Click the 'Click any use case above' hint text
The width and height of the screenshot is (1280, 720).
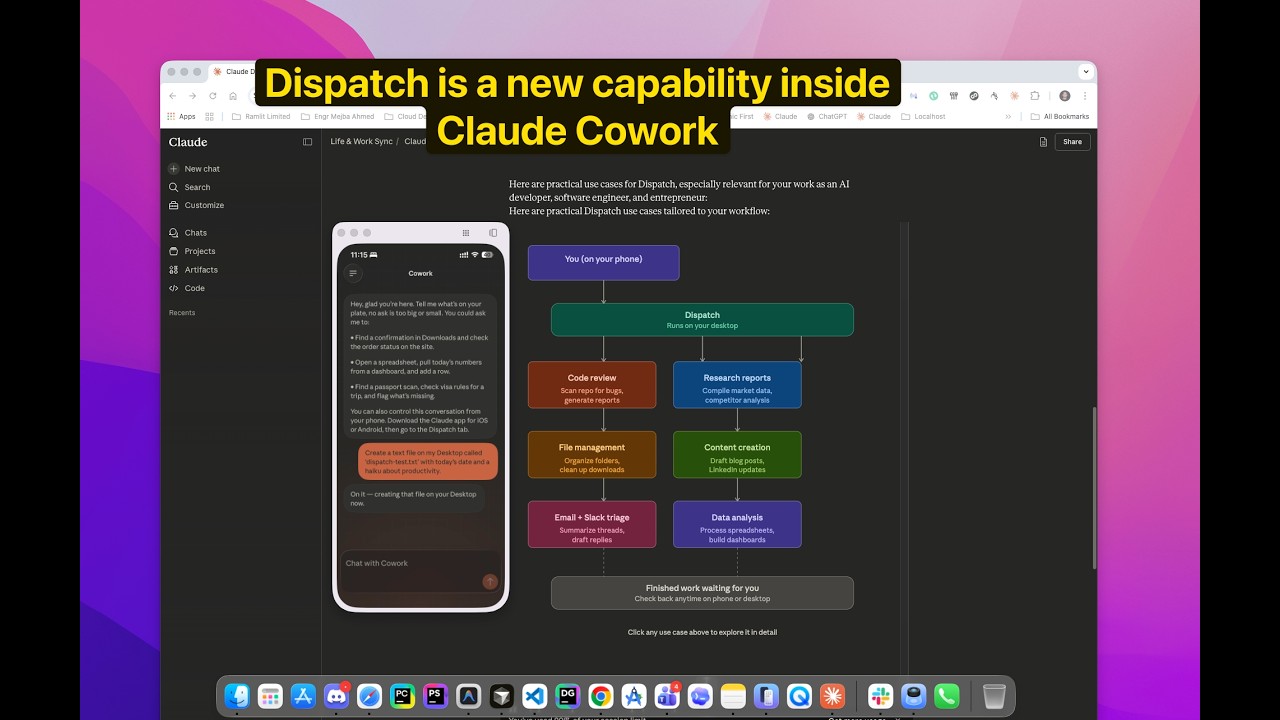[x=702, y=632]
